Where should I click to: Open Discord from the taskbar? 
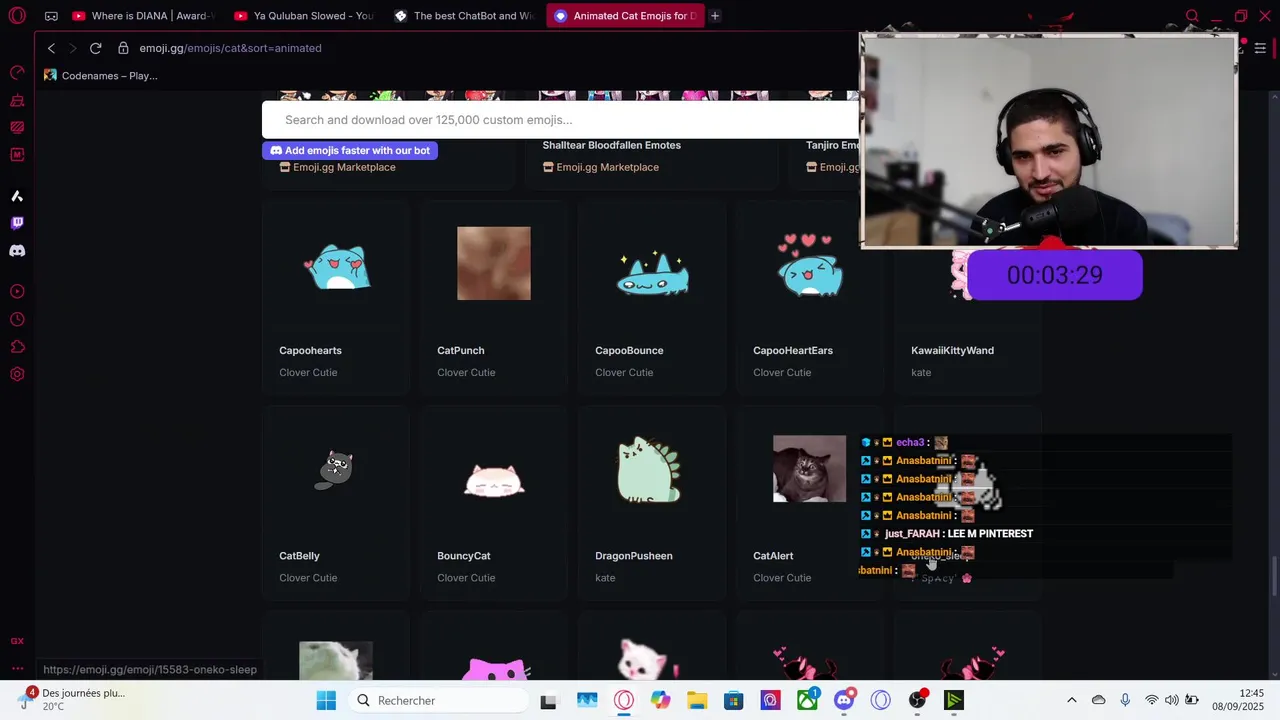(844, 701)
